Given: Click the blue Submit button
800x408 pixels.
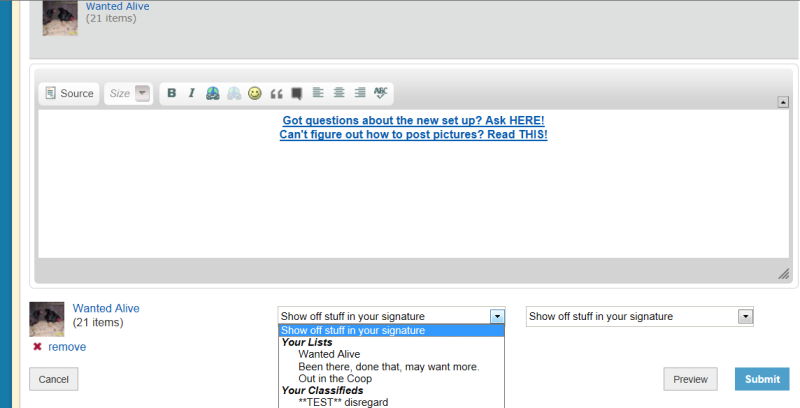Looking at the screenshot, I should tap(762, 379).
